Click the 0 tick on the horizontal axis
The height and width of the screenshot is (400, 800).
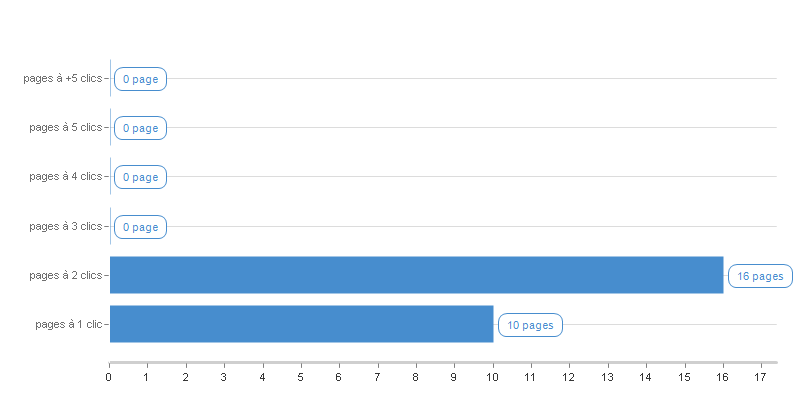(x=109, y=378)
